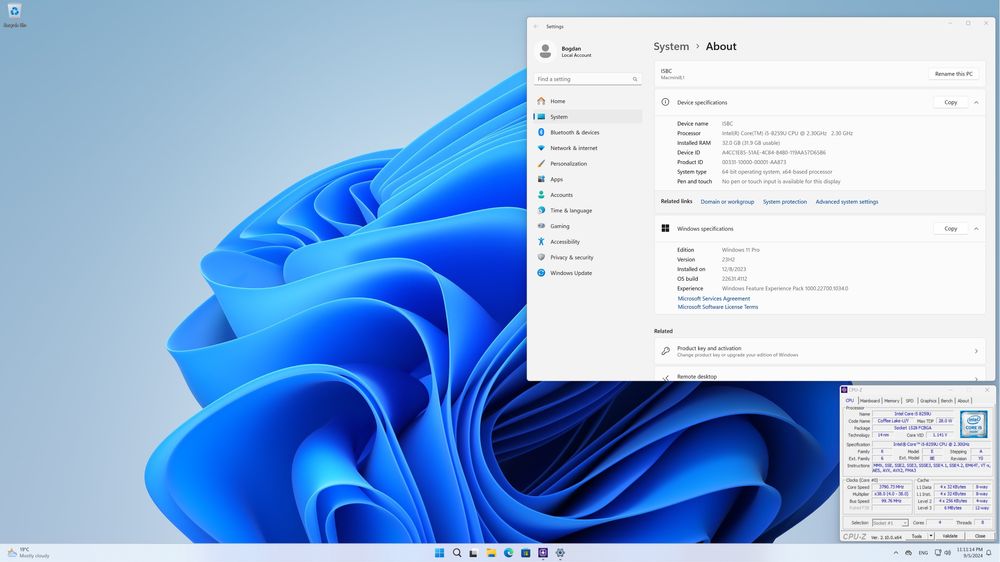Click Rename this PC
The height and width of the screenshot is (562, 1000).
953,74
